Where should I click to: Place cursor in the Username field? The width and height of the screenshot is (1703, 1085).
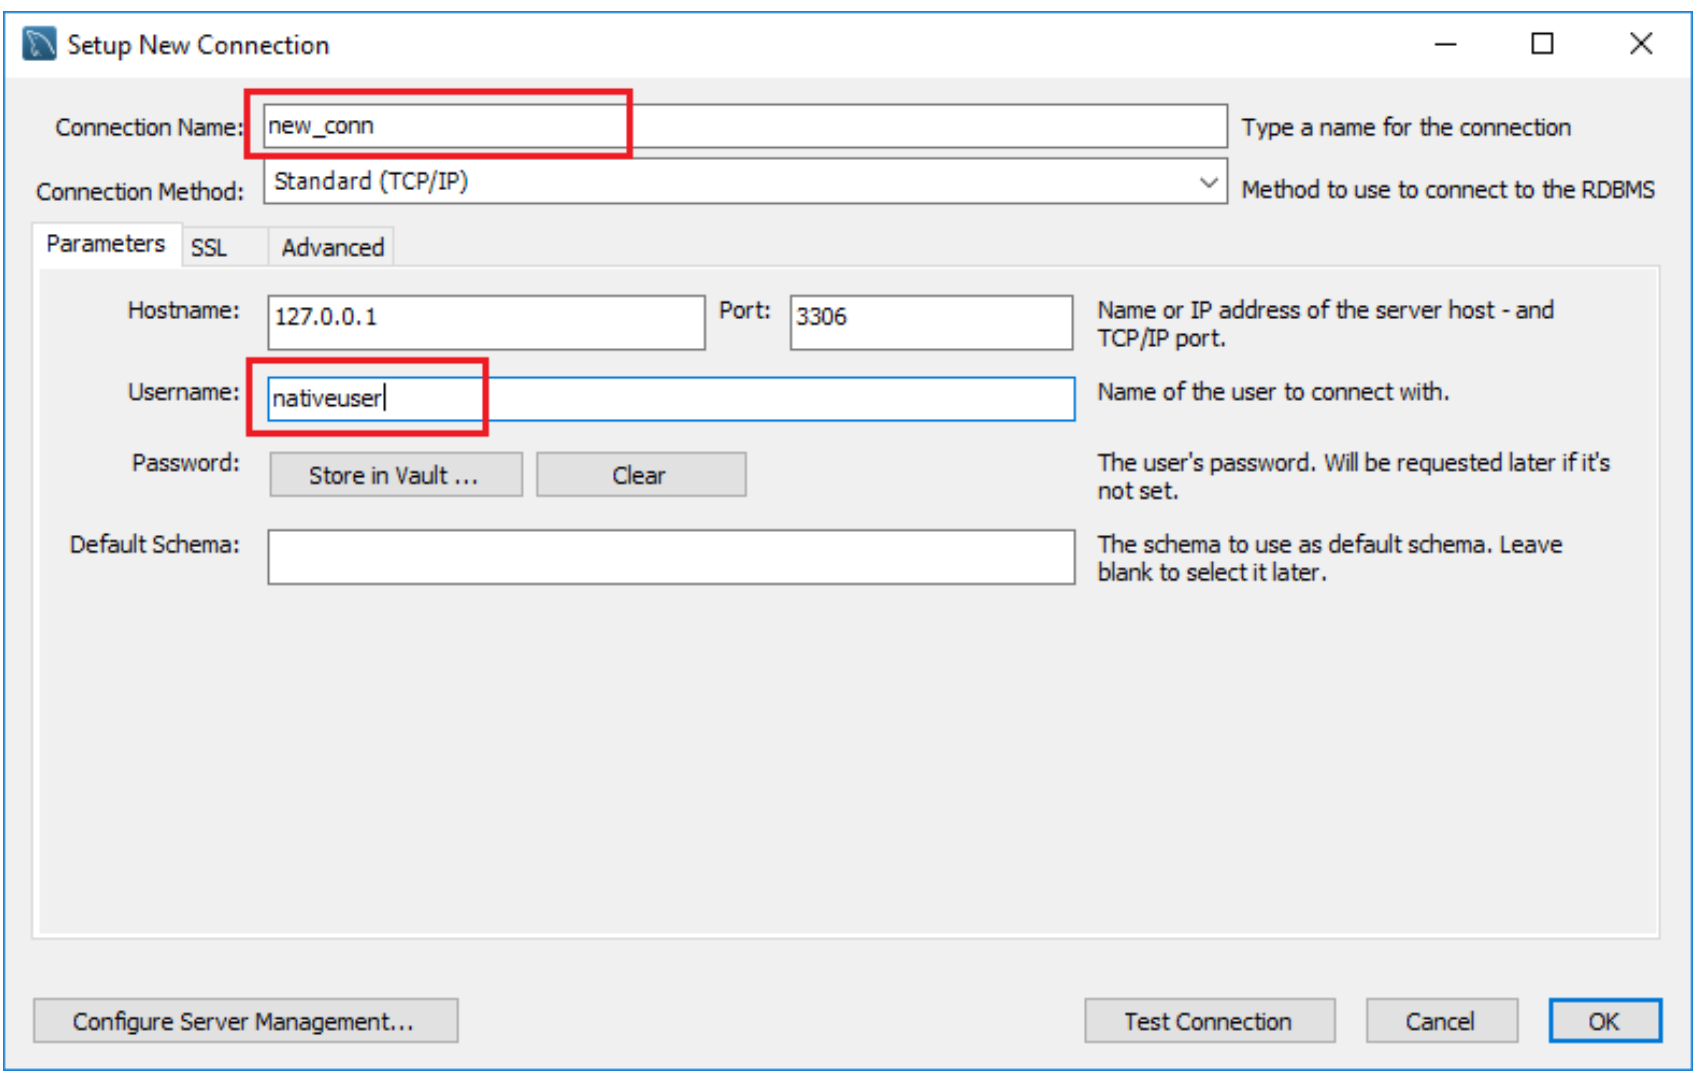tap(670, 399)
